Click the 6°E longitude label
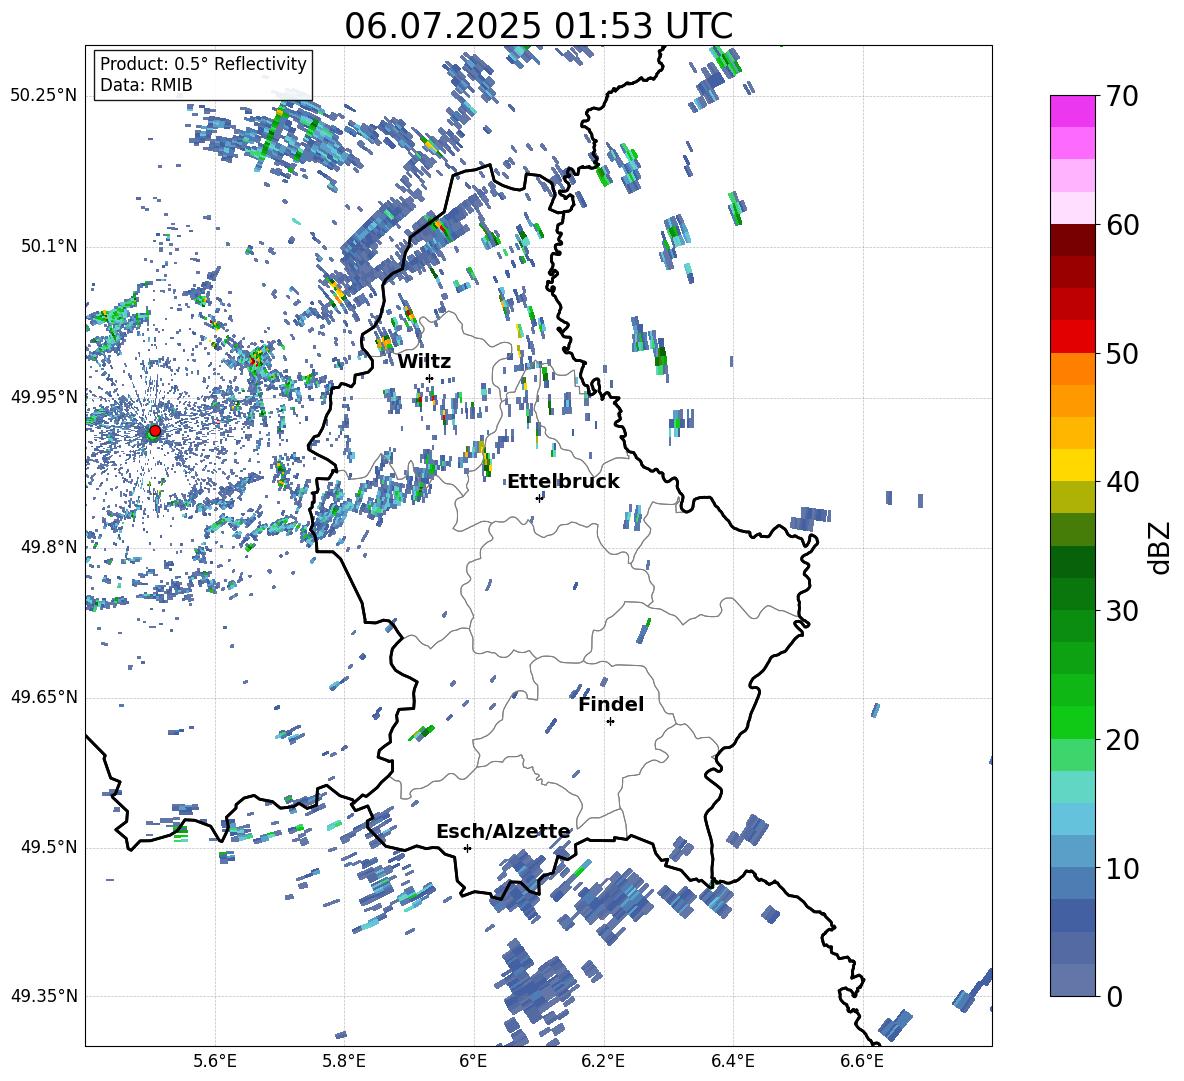This screenshot has width=1184, height=1081. pyautogui.click(x=474, y=1062)
